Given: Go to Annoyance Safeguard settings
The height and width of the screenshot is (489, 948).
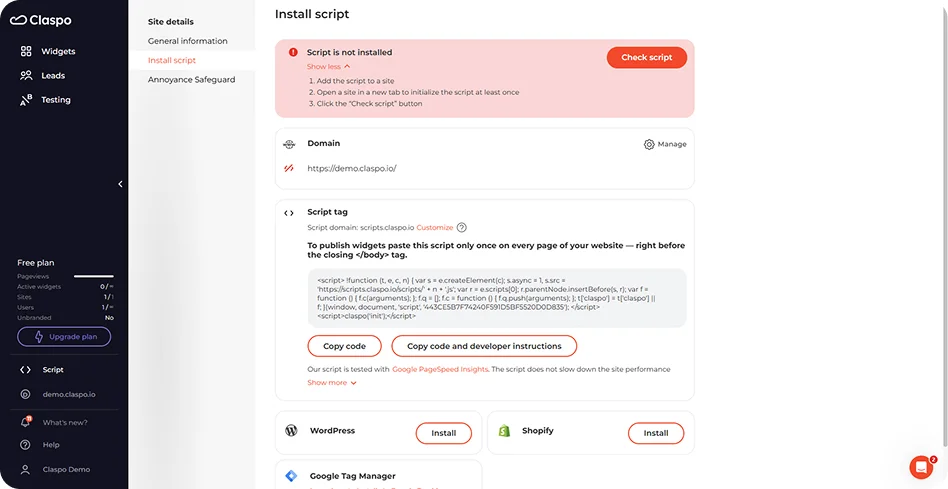Looking at the screenshot, I should pyautogui.click(x=191, y=79).
